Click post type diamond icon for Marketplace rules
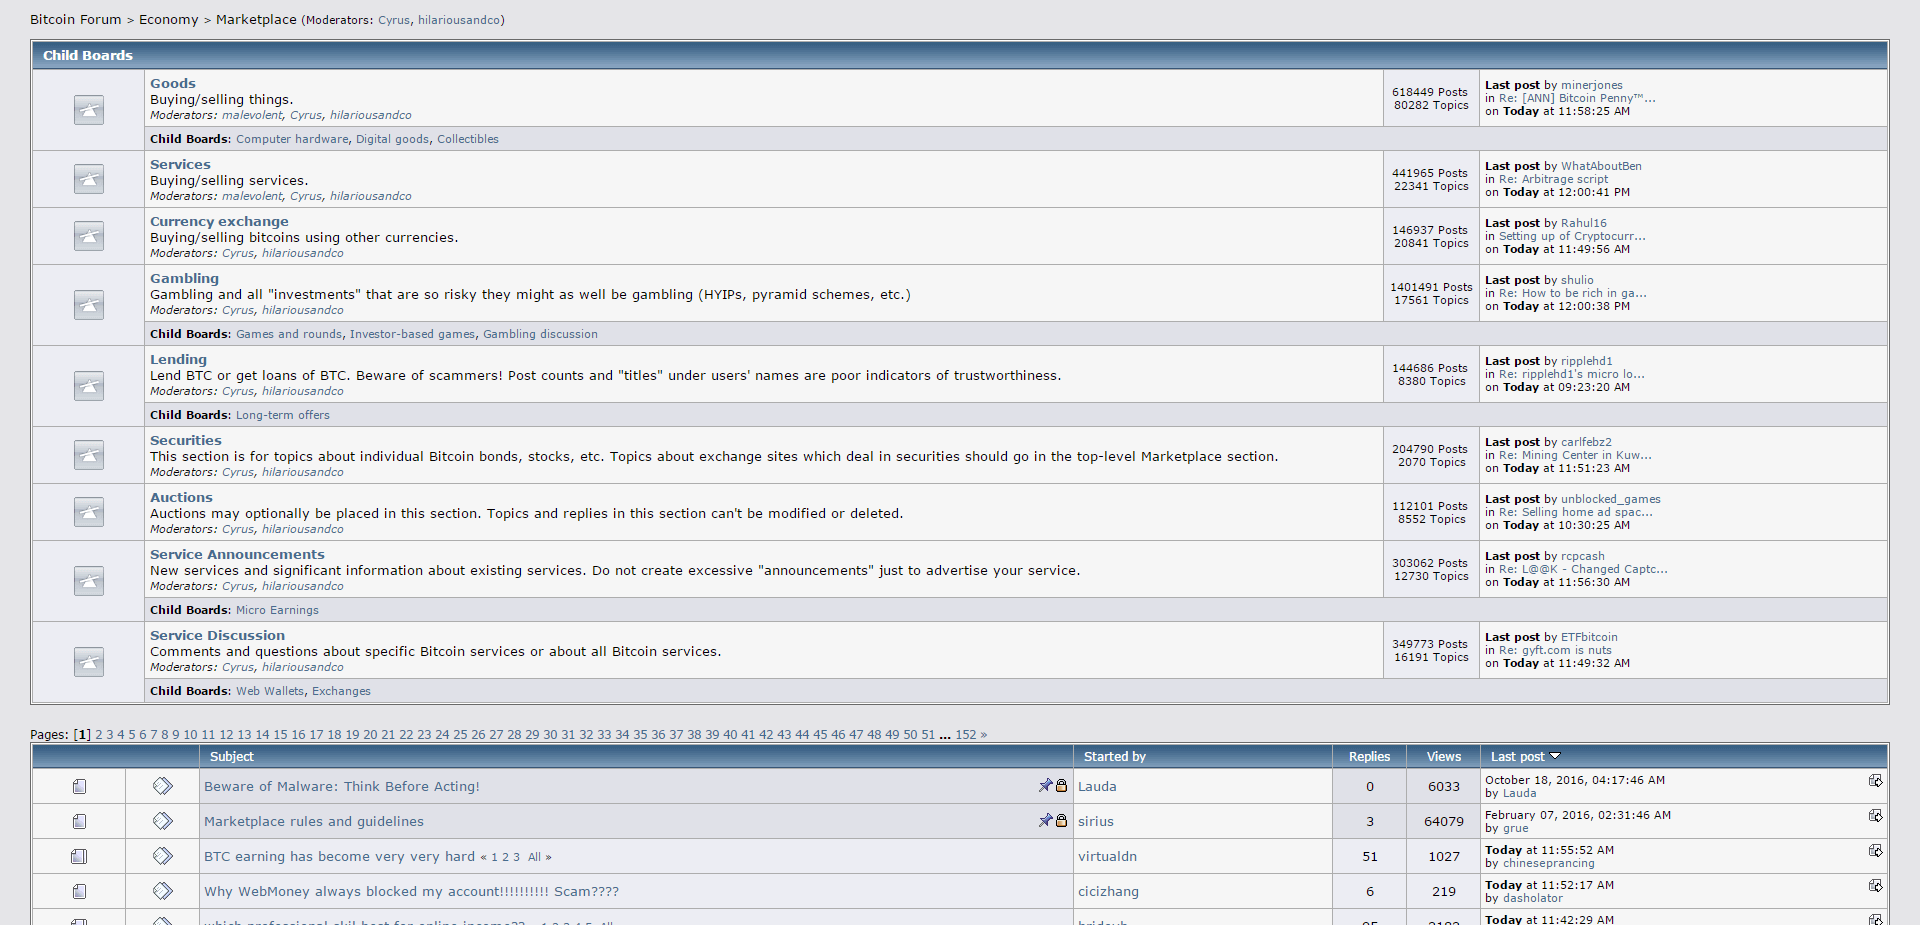Viewport: 1920px width, 925px height. click(x=163, y=821)
